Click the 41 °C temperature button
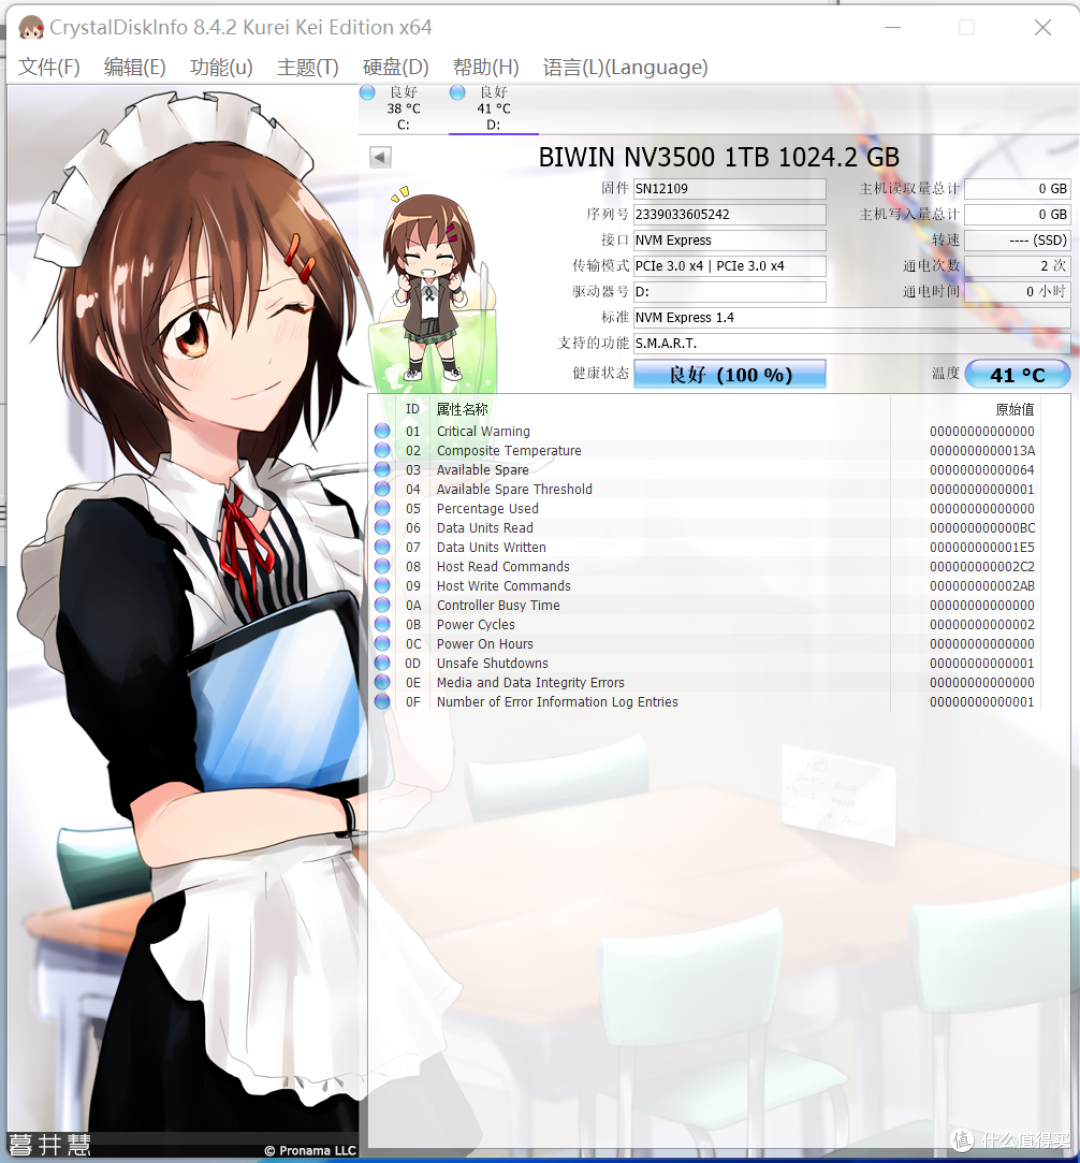1080x1163 pixels. point(1017,375)
